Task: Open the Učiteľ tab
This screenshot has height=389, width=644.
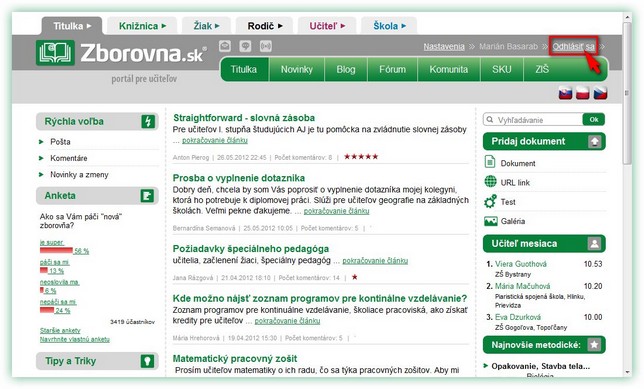Action: coord(327,26)
